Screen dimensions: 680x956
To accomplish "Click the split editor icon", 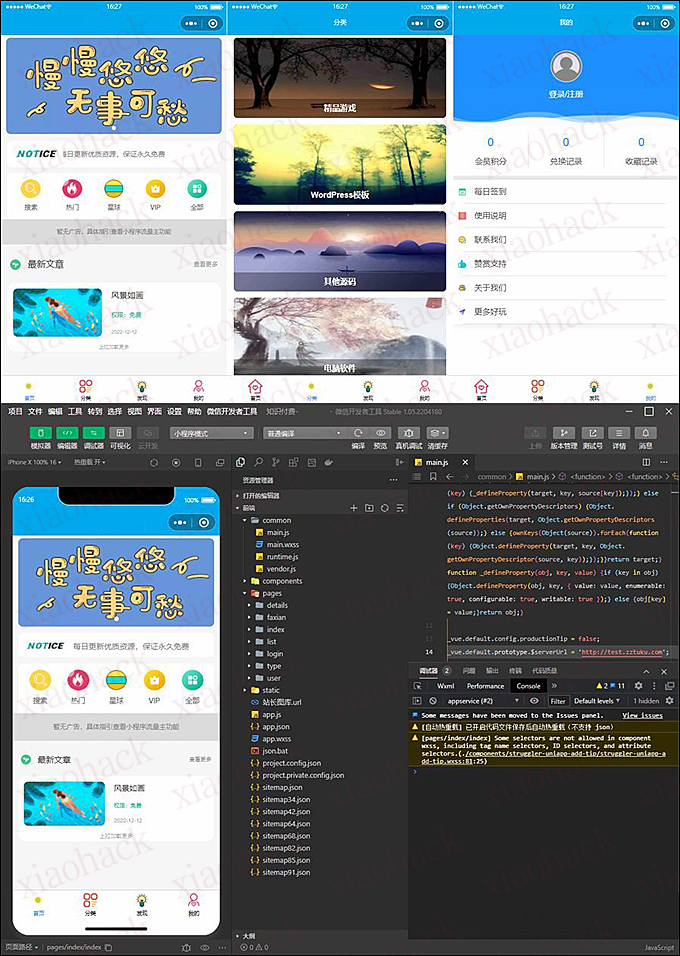I will (x=646, y=462).
